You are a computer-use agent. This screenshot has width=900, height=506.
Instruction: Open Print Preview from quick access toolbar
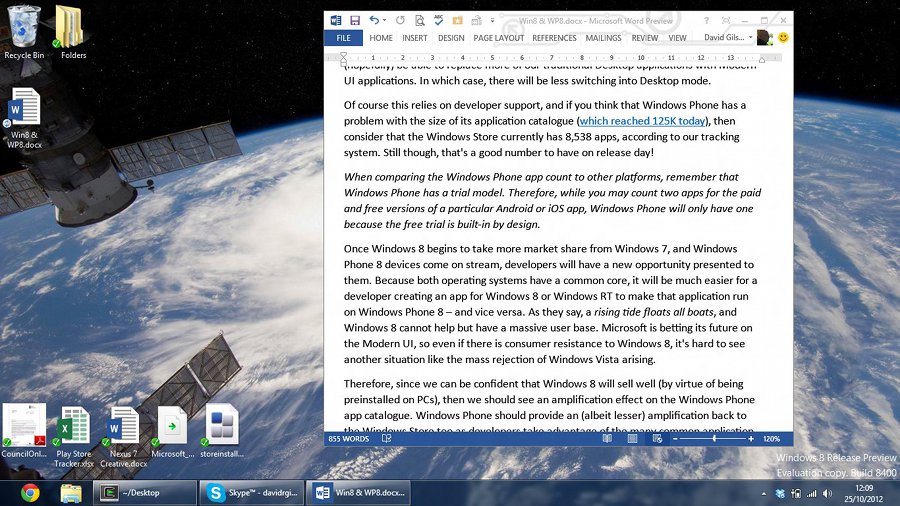pyautogui.click(x=420, y=21)
